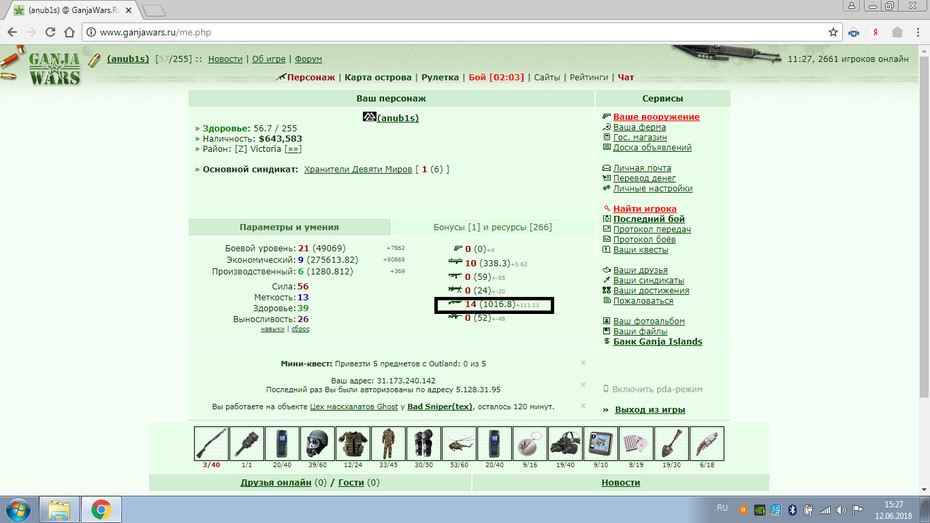
Task: Switch to Параметры и умения tab
Action: pos(289,227)
